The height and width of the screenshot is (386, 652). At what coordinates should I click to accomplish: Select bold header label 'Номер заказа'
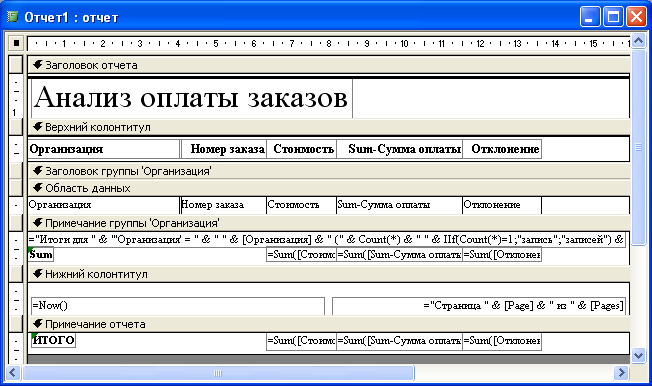[224, 149]
